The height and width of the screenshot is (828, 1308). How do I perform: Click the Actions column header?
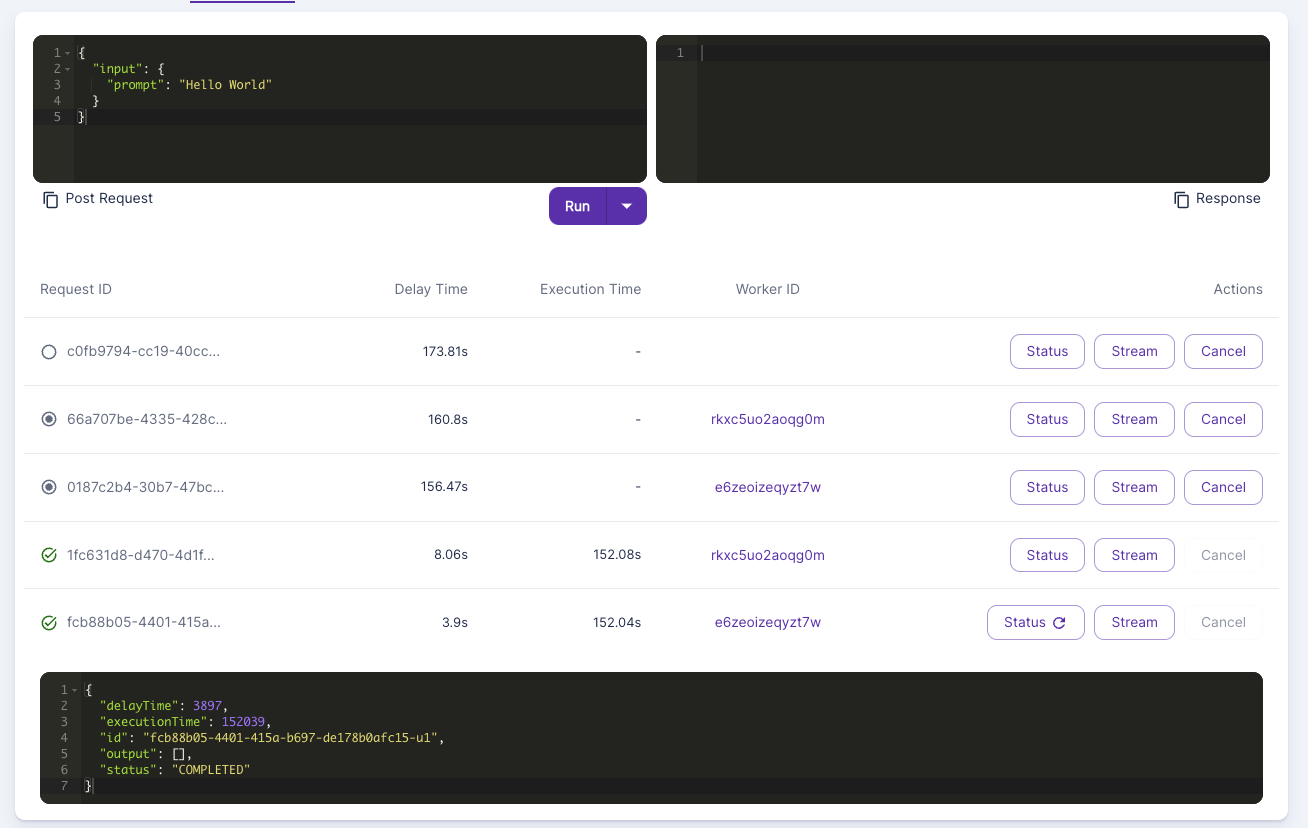(1238, 290)
